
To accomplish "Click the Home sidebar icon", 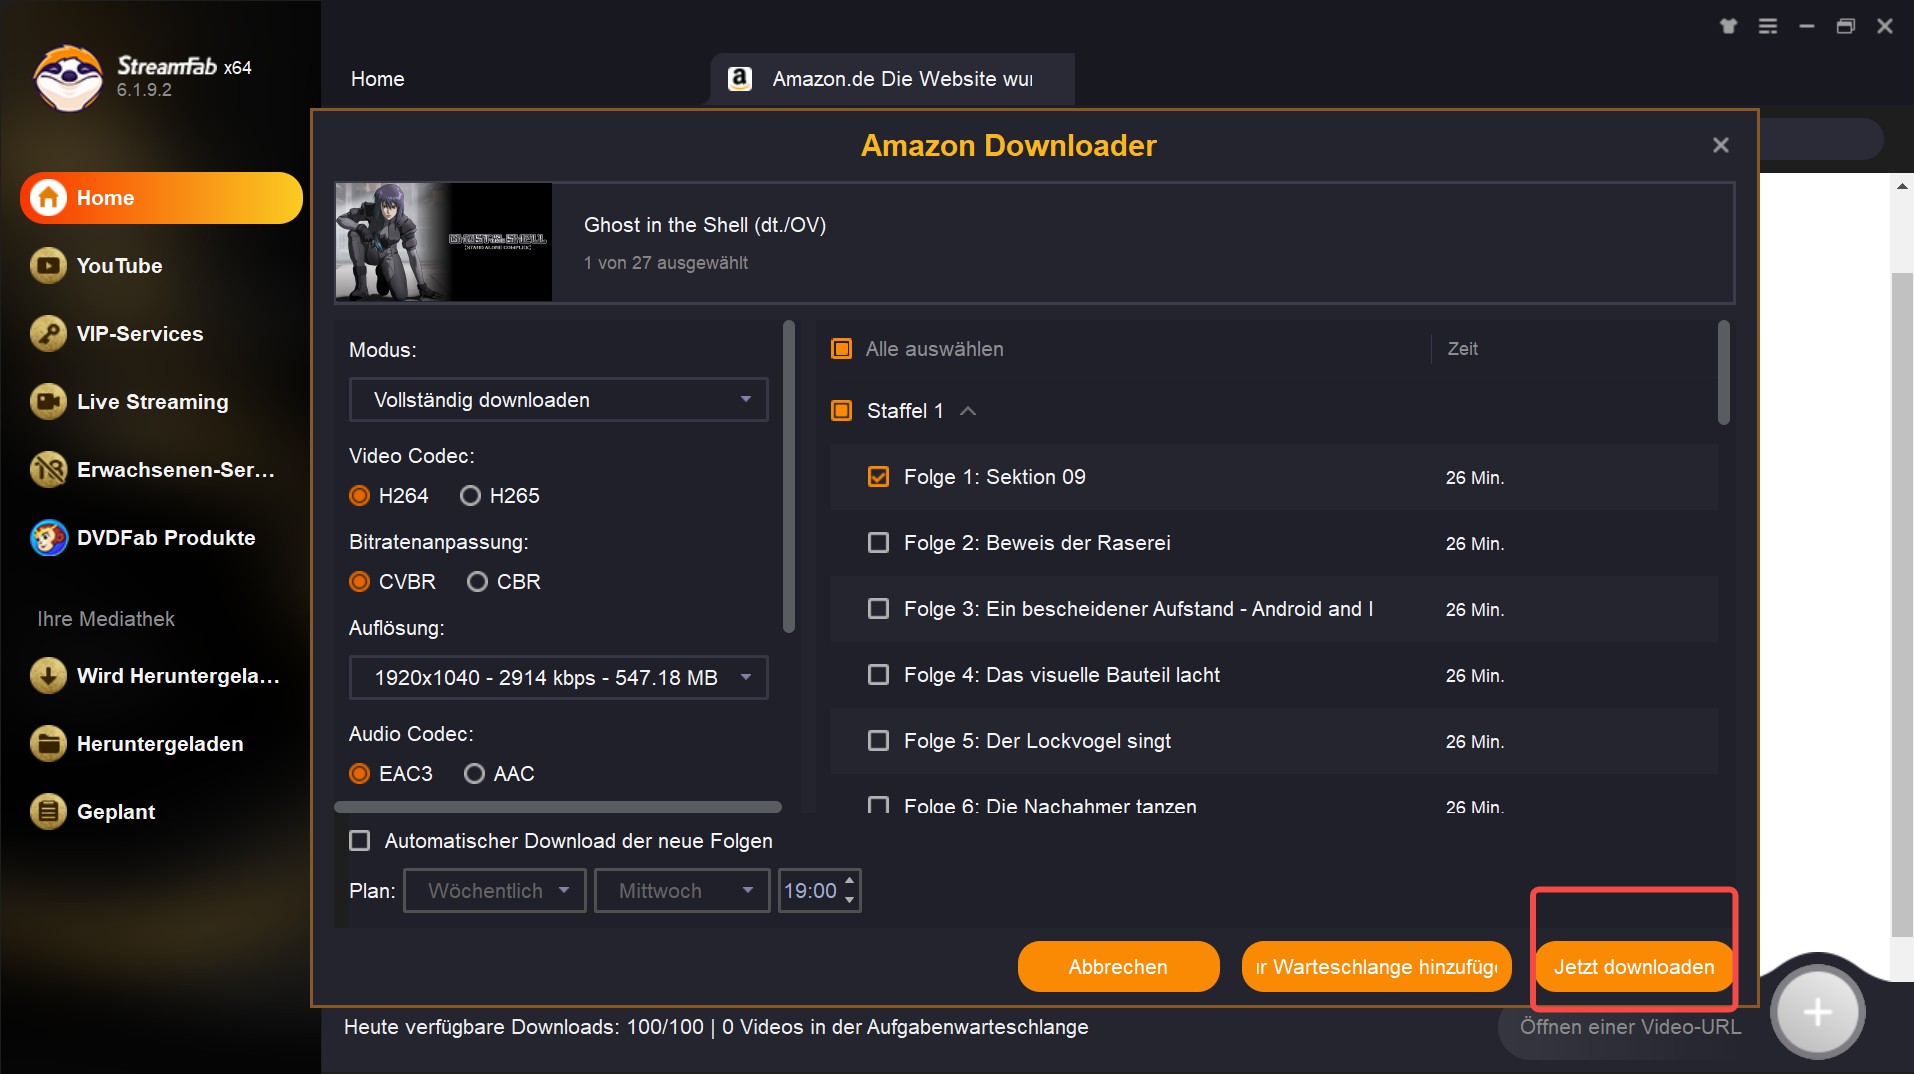I will 48,198.
